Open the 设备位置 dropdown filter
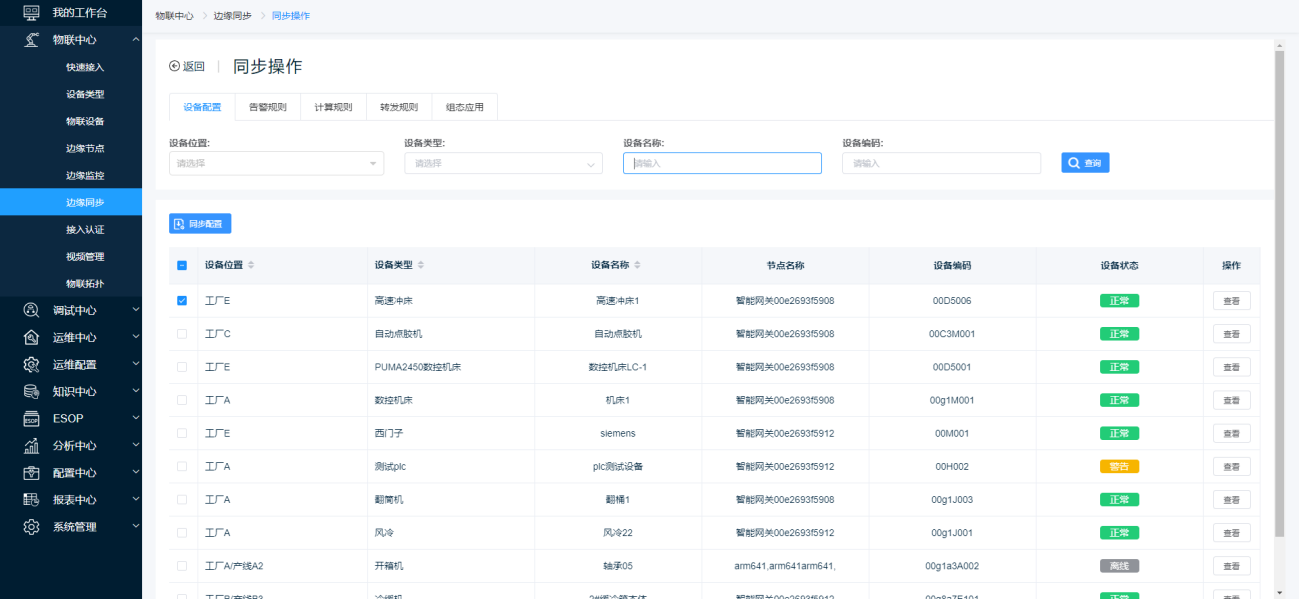 (276, 163)
